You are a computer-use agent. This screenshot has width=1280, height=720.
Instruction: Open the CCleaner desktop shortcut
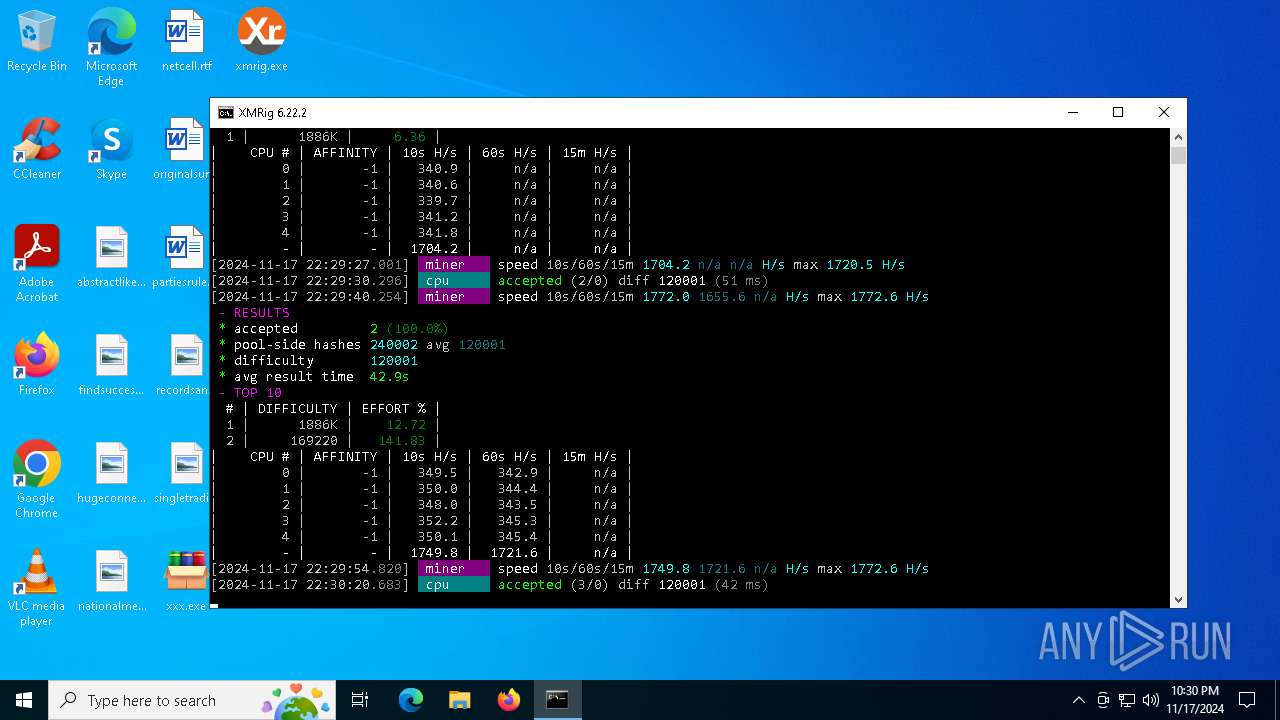(x=37, y=149)
